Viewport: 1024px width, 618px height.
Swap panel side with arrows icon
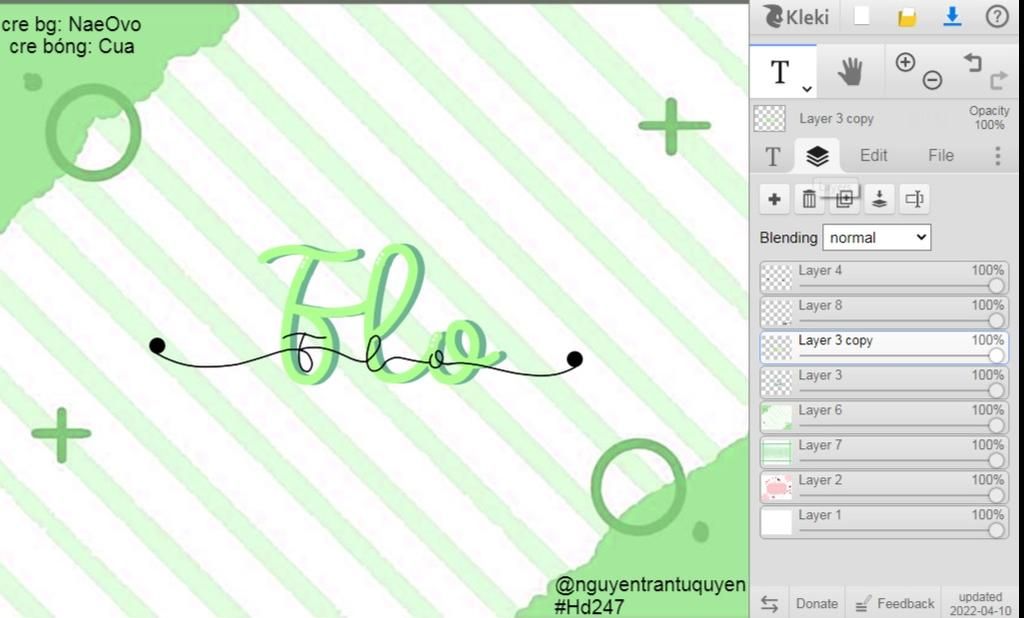pyautogui.click(x=769, y=603)
